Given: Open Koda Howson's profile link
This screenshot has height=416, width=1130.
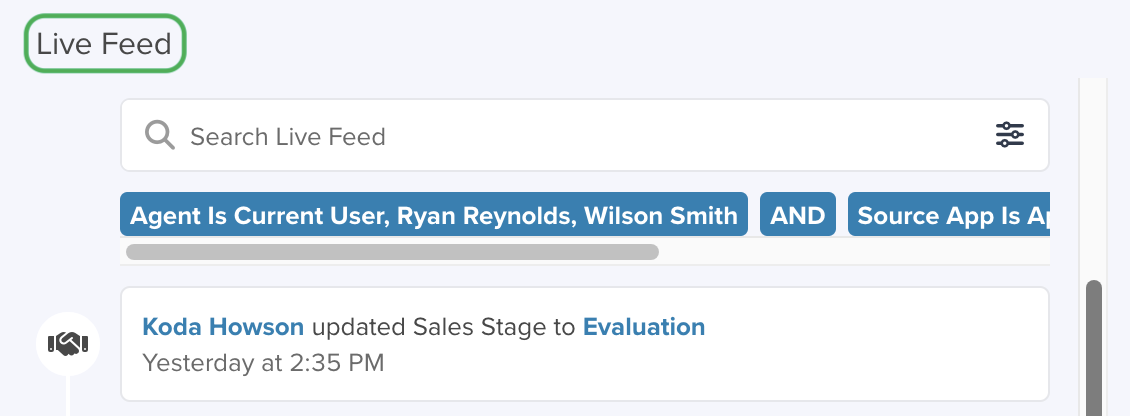Looking at the screenshot, I should [x=223, y=327].
